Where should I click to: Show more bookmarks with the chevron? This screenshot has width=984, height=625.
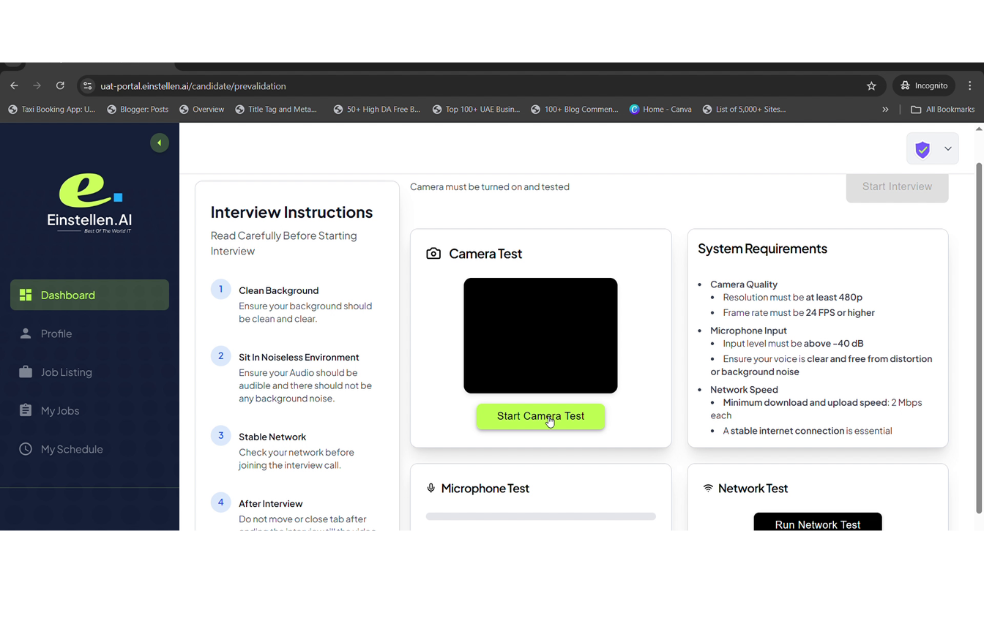(x=885, y=109)
